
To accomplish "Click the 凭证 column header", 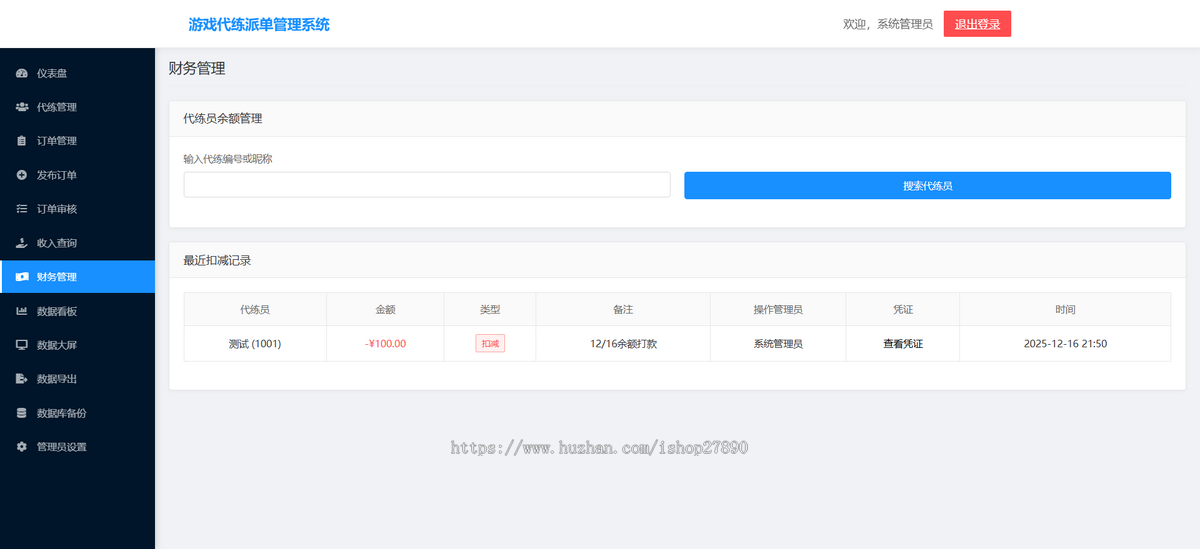I will 903,310.
